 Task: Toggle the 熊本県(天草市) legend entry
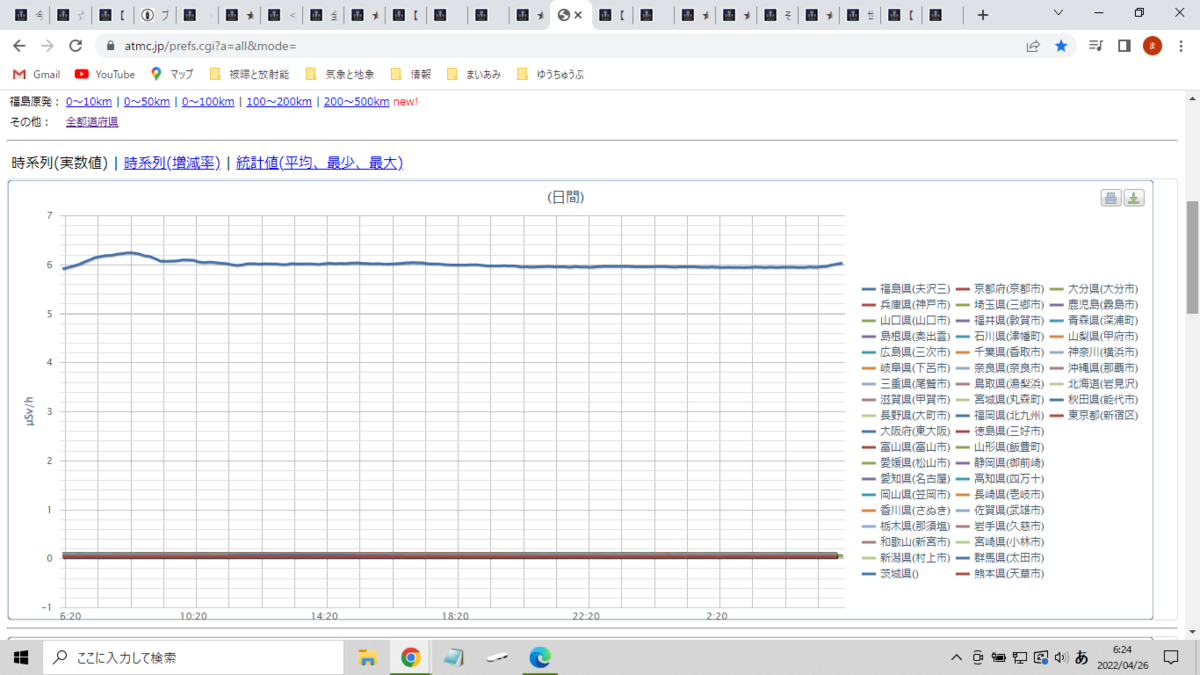click(x=999, y=574)
